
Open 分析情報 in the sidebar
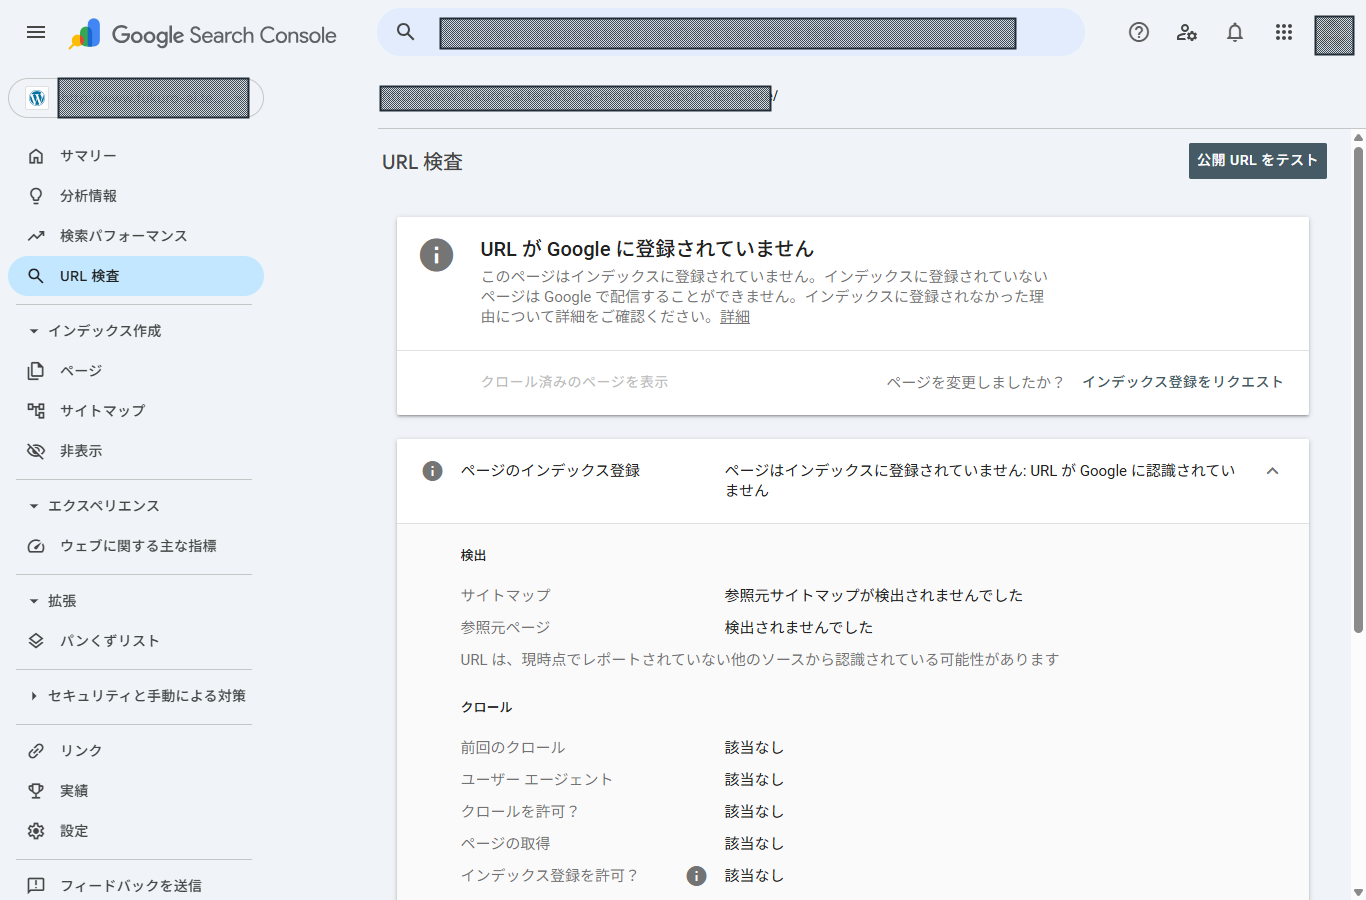click(x=136, y=196)
